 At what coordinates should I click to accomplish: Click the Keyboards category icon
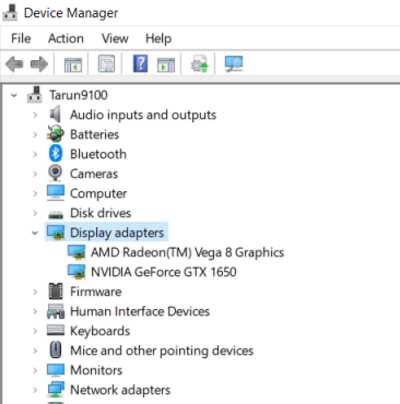pyautogui.click(x=56, y=330)
